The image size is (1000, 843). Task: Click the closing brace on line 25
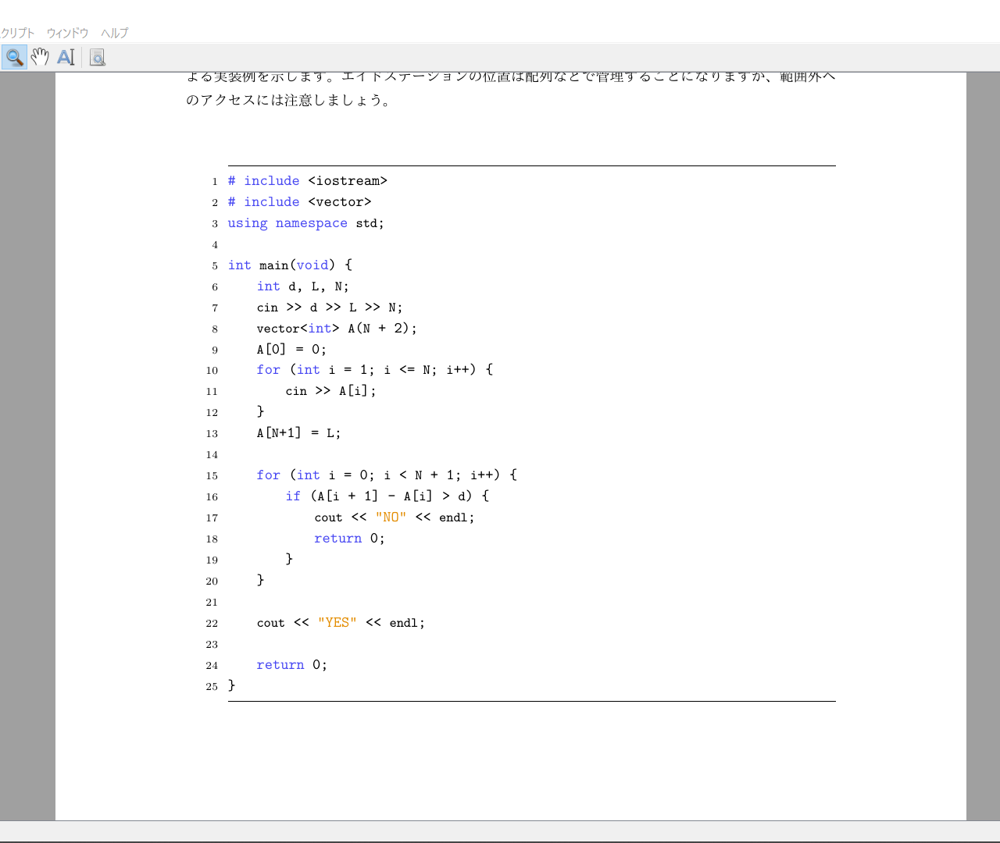click(232, 685)
